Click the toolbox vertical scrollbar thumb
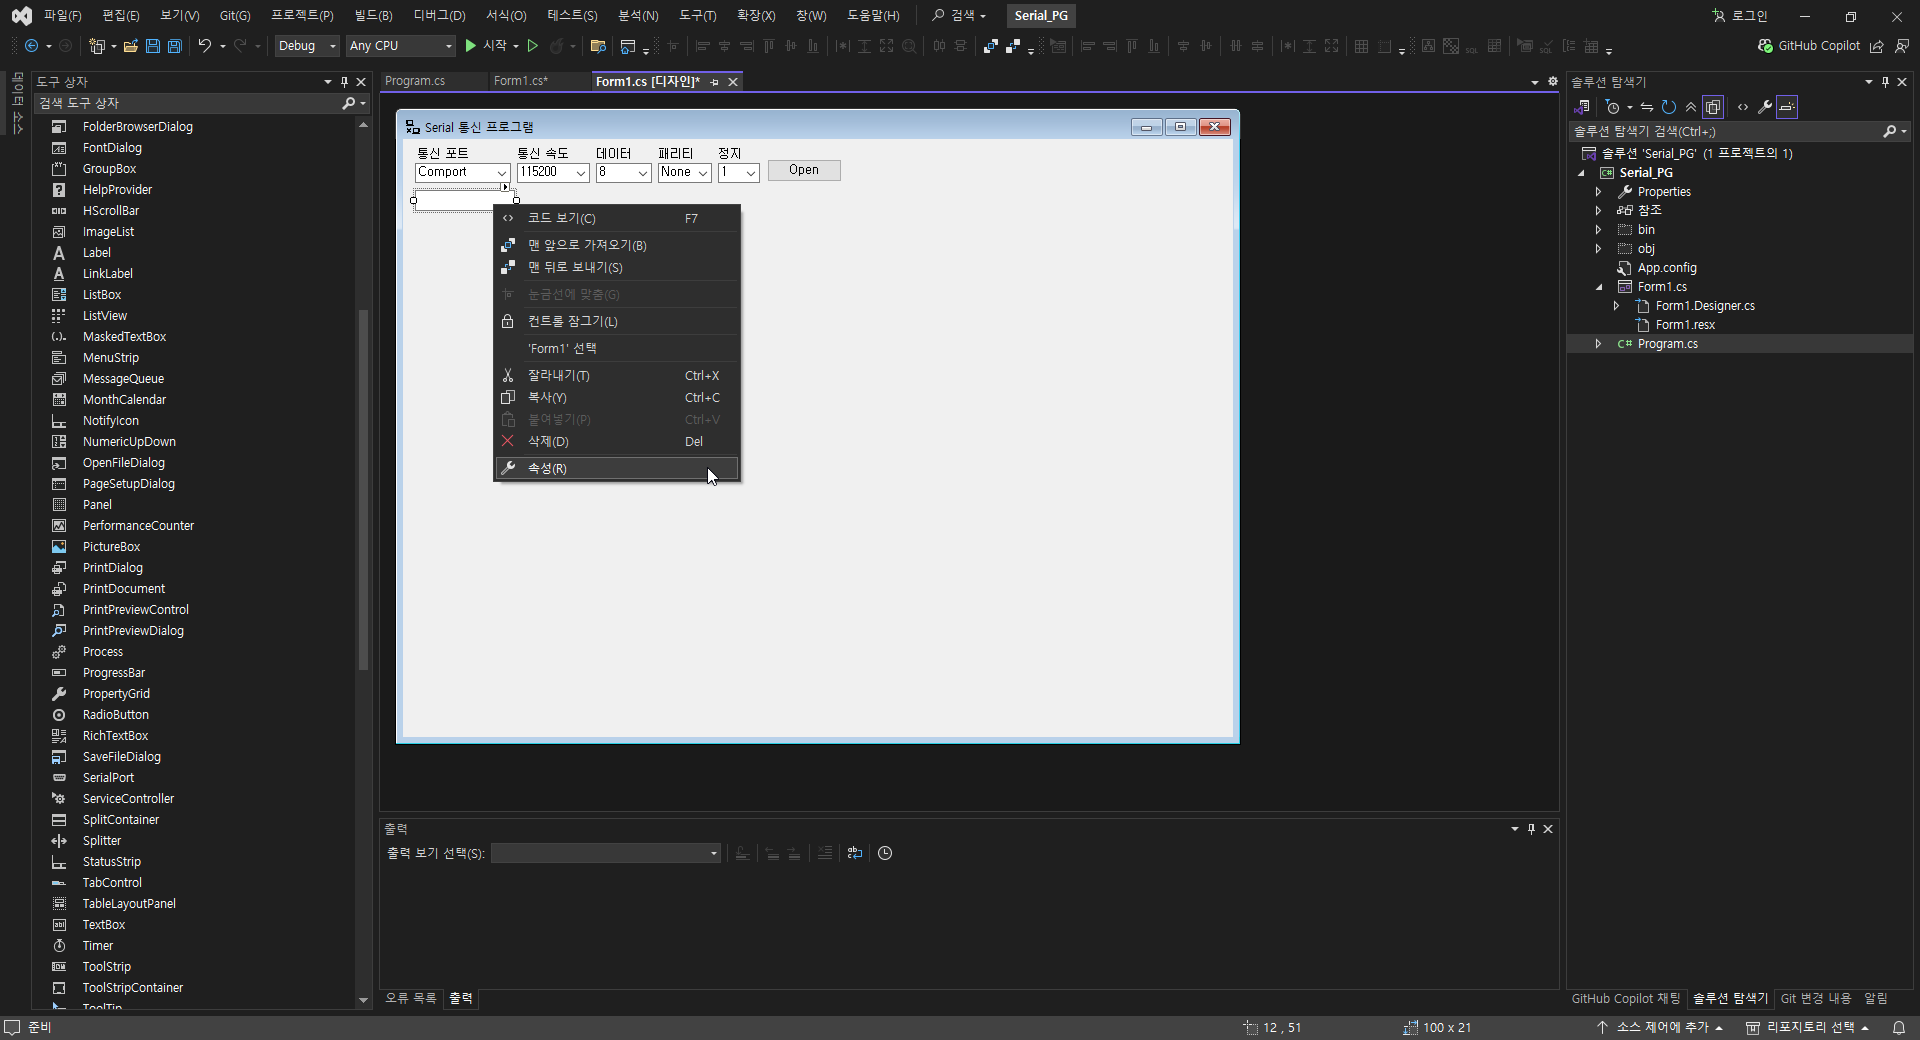Image resolution: width=1920 pixels, height=1040 pixels. point(363,489)
